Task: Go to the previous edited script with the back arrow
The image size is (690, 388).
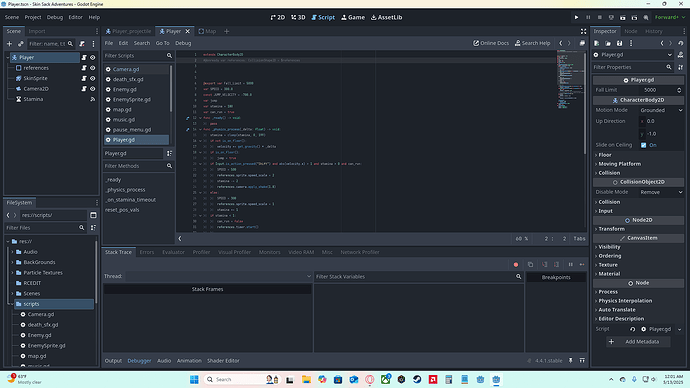Action: pyautogui.click(x=561, y=43)
